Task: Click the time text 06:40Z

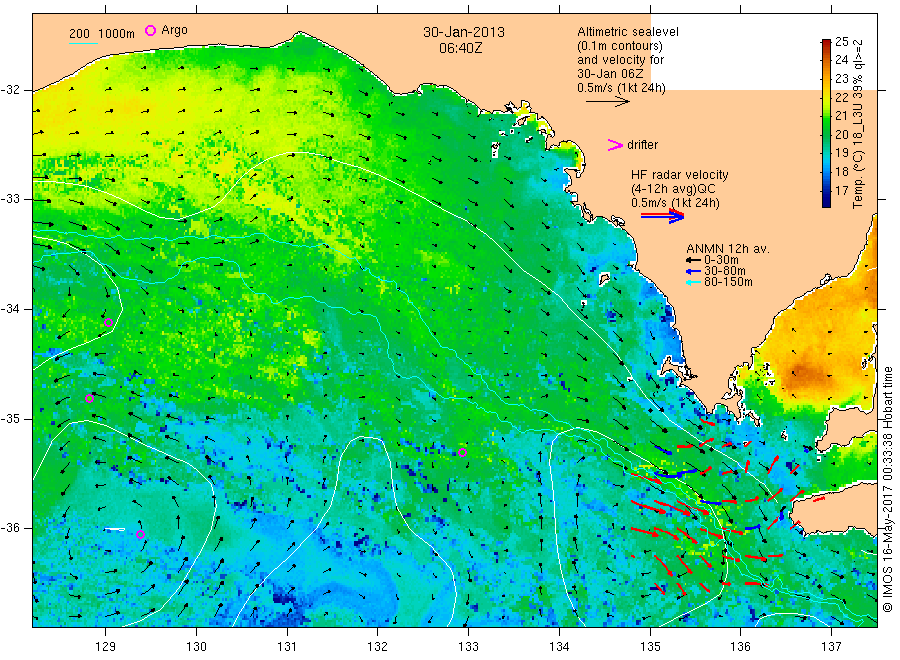Action: coord(460,48)
